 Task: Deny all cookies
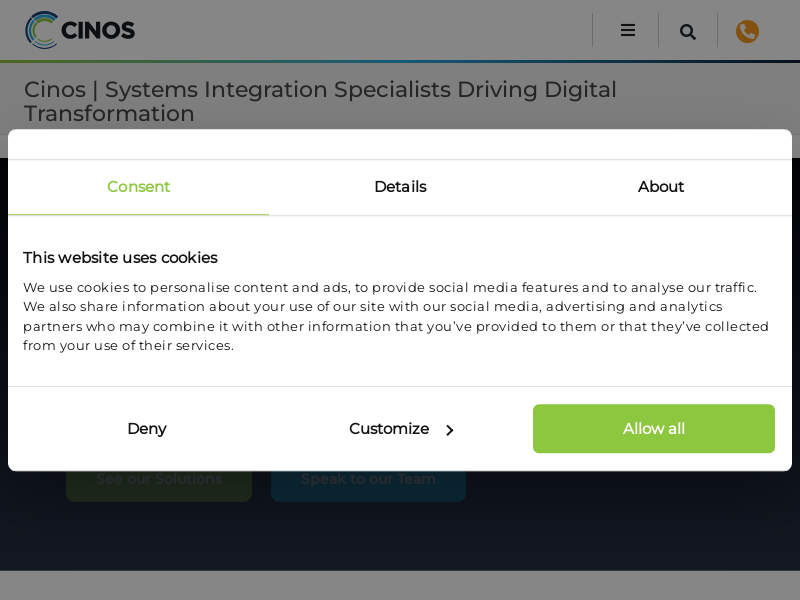pos(147,429)
